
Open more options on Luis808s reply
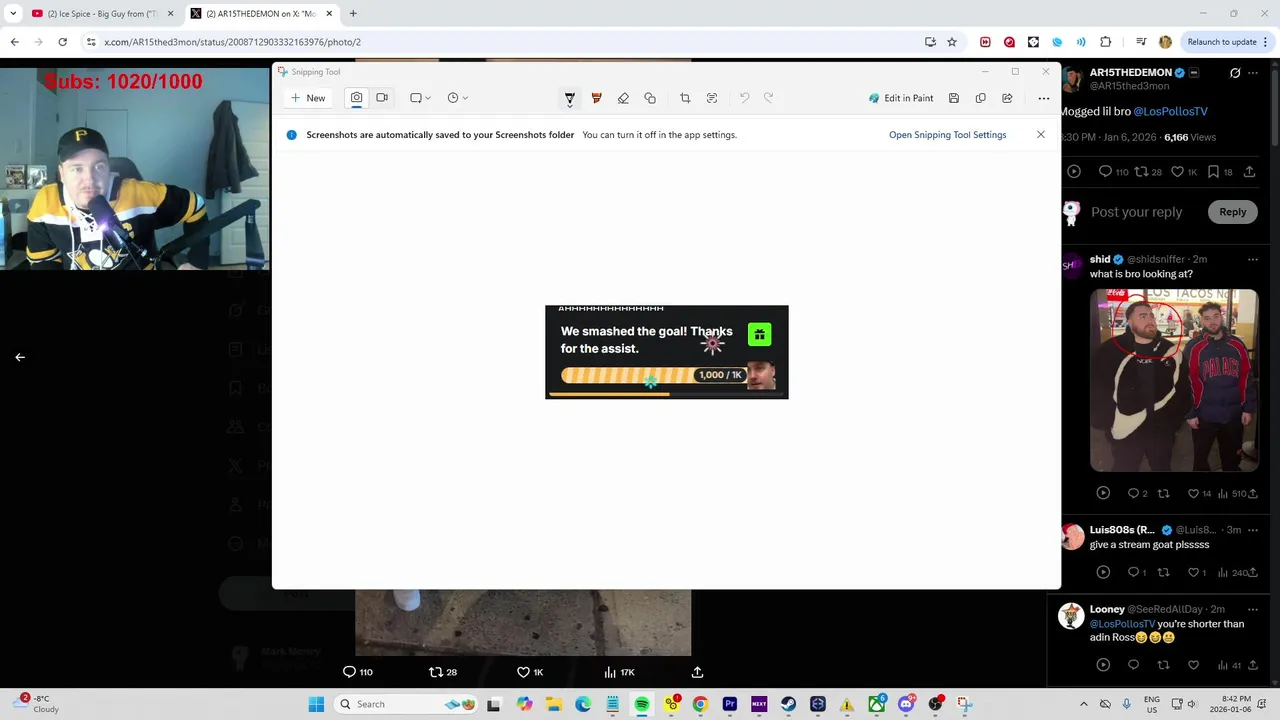pyautogui.click(x=1253, y=530)
